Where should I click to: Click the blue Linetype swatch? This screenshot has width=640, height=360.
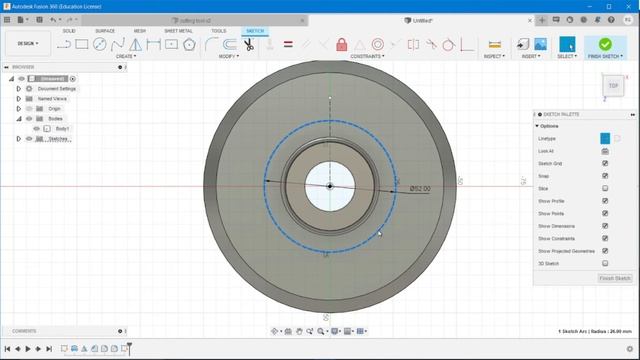pyautogui.click(x=605, y=138)
